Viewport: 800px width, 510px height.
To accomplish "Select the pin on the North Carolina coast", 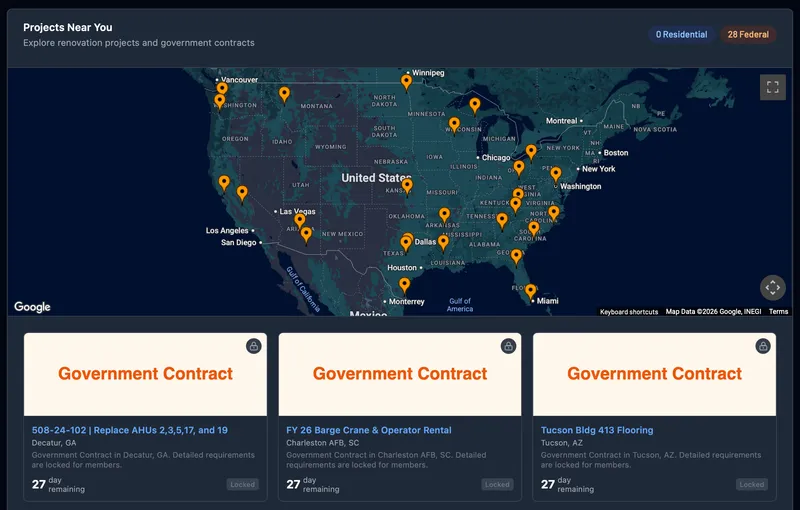I will (554, 215).
